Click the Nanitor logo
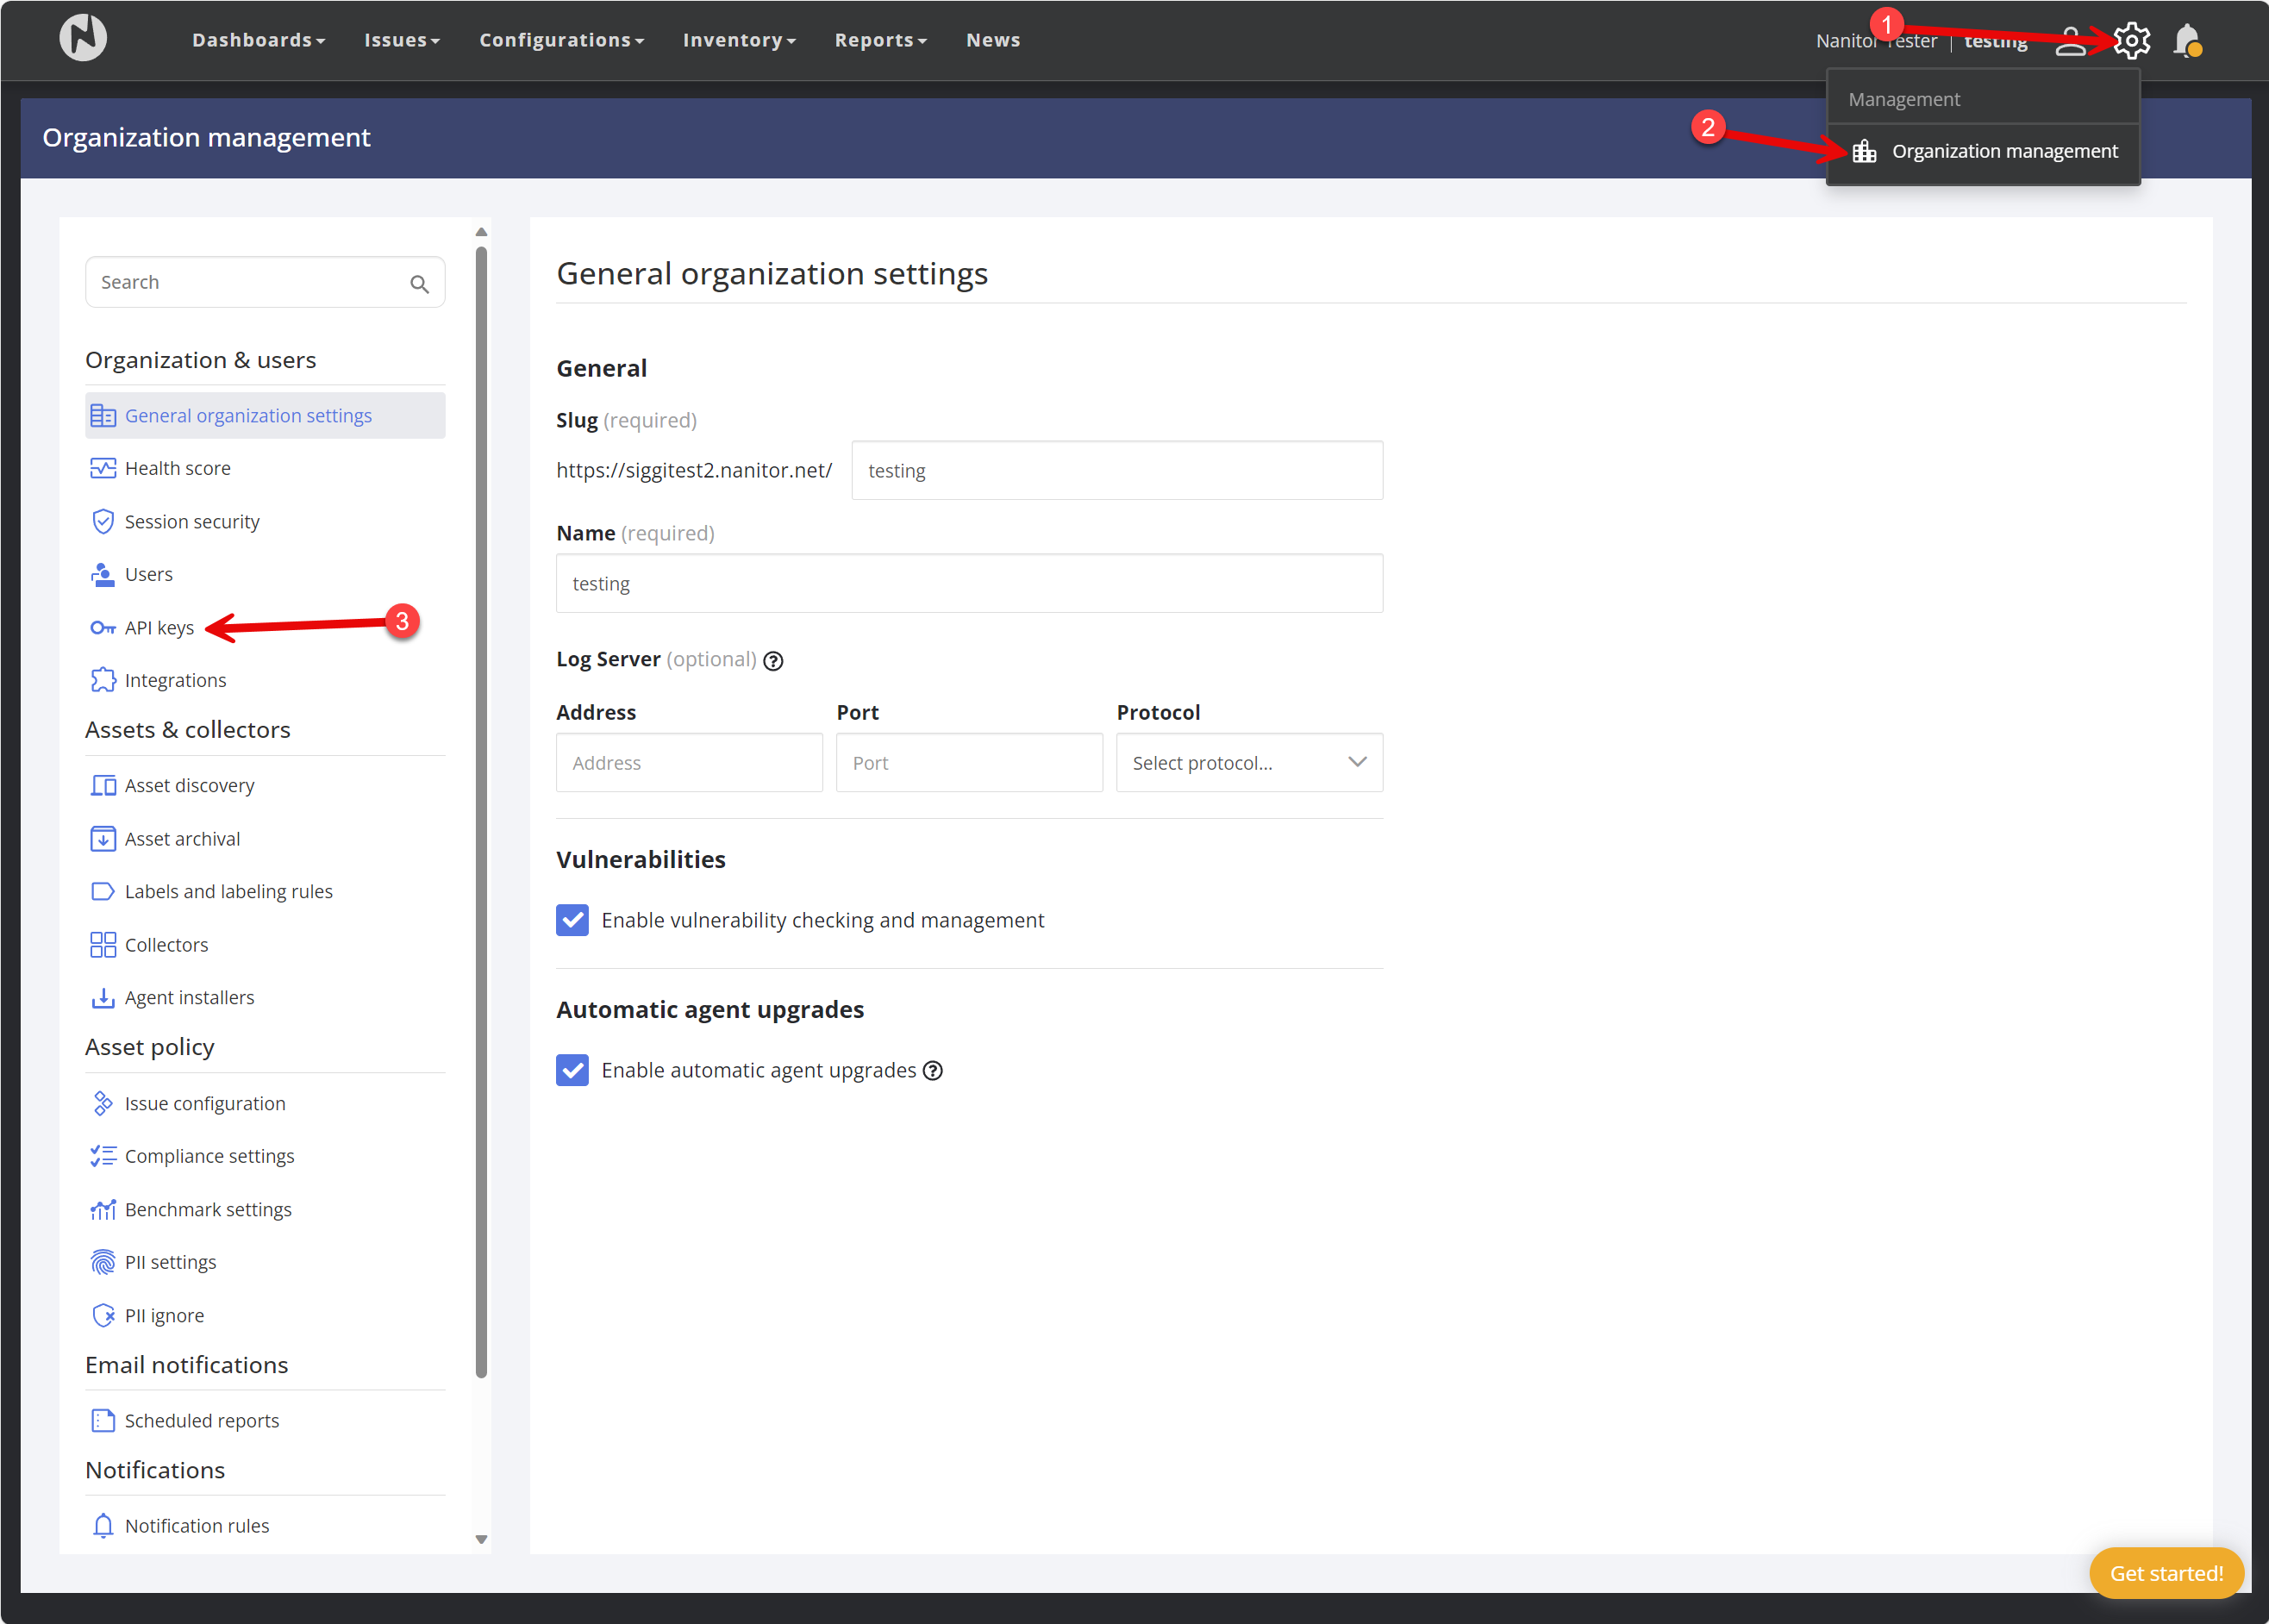Viewport: 2269px width, 1624px height. tap(83, 39)
